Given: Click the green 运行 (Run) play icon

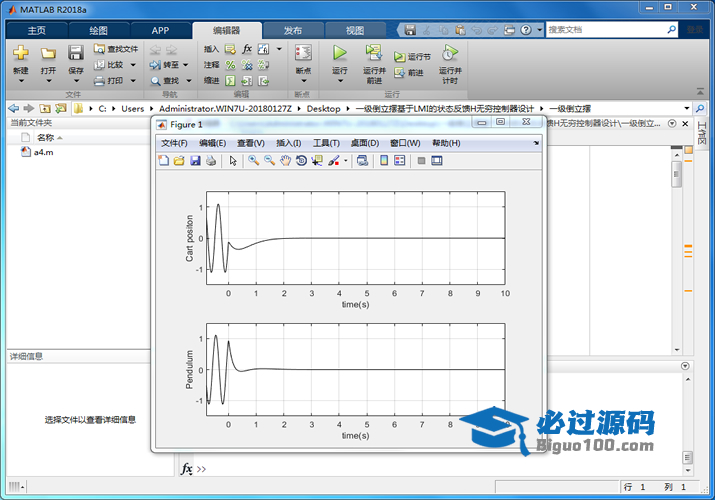Looking at the screenshot, I should tap(339, 52).
